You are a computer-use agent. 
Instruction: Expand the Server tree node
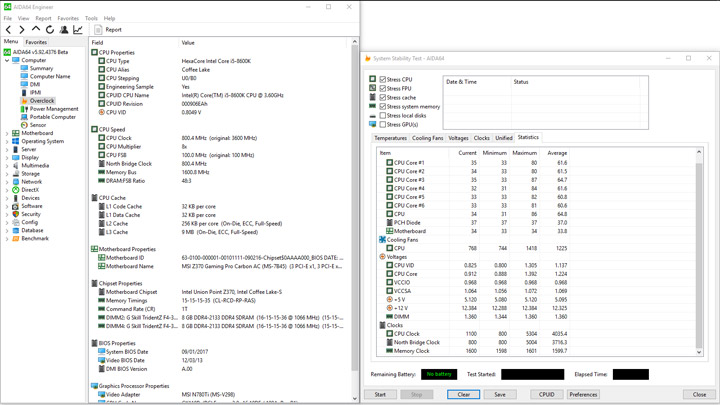coord(7,149)
